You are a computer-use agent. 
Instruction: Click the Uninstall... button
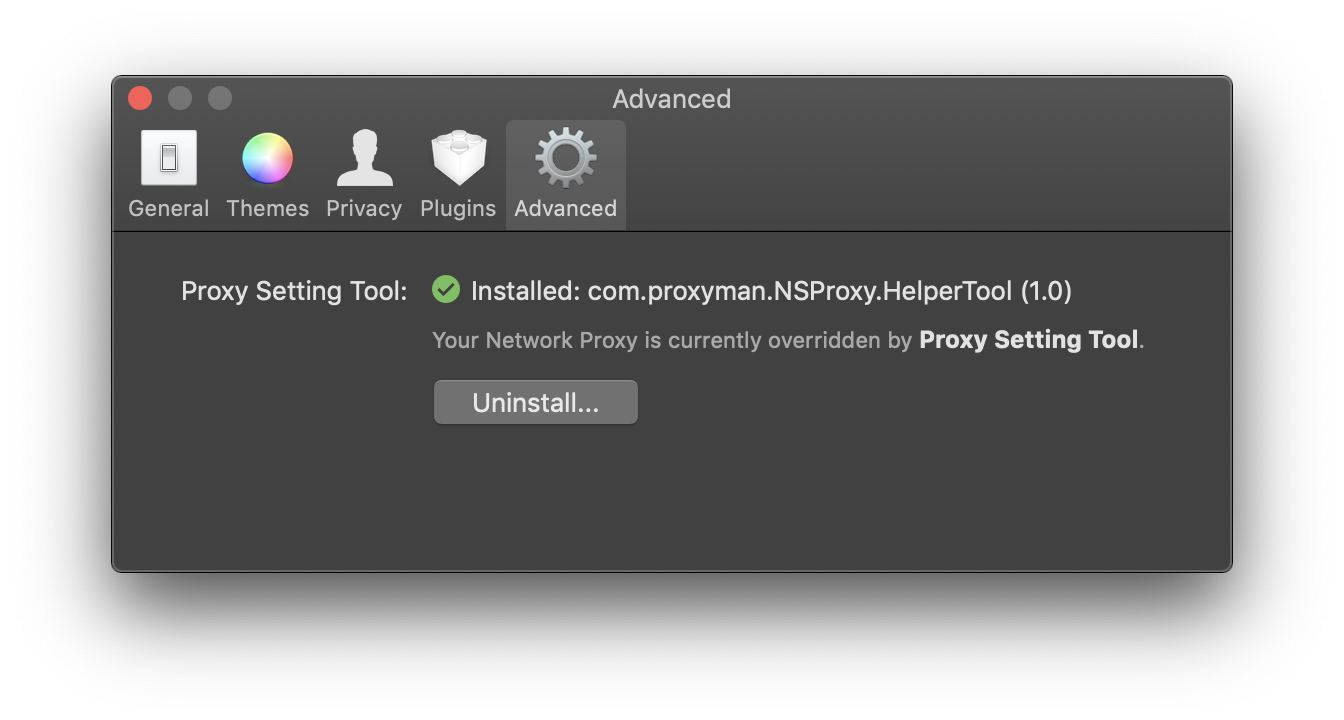pos(536,403)
